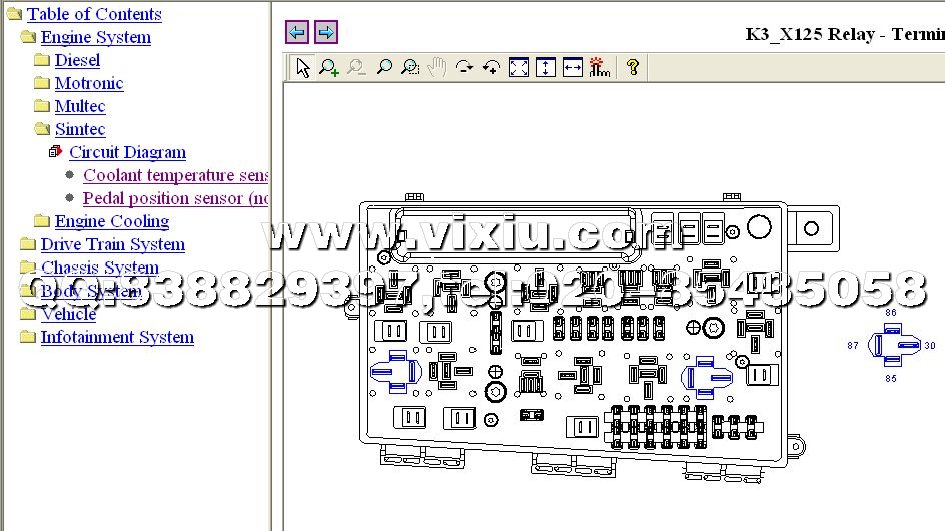Select the zoom to rectangle tool

pos(410,67)
